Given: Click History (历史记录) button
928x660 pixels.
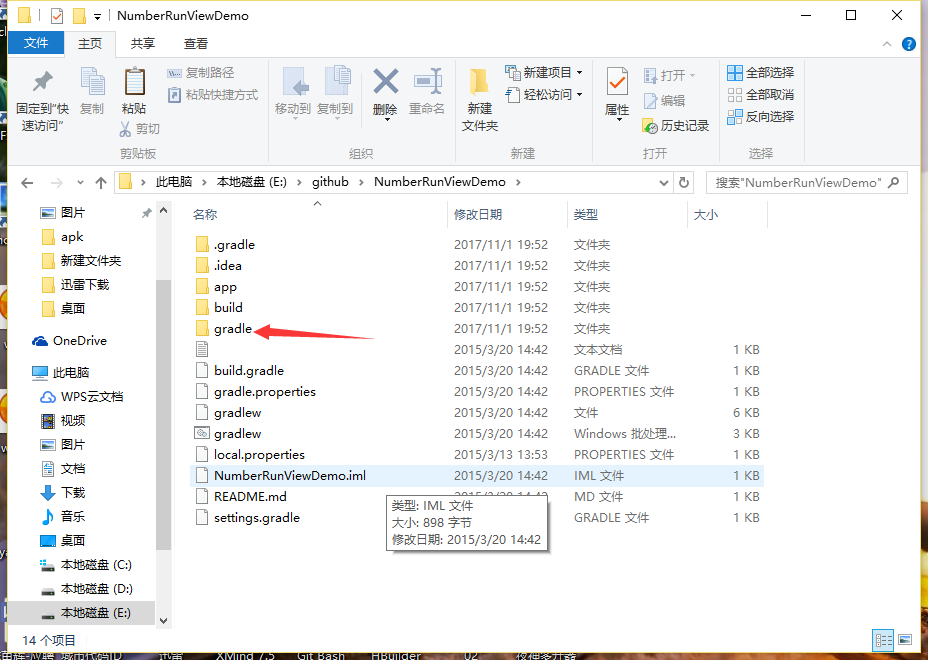Looking at the screenshot, I should (x=675, y=125).
